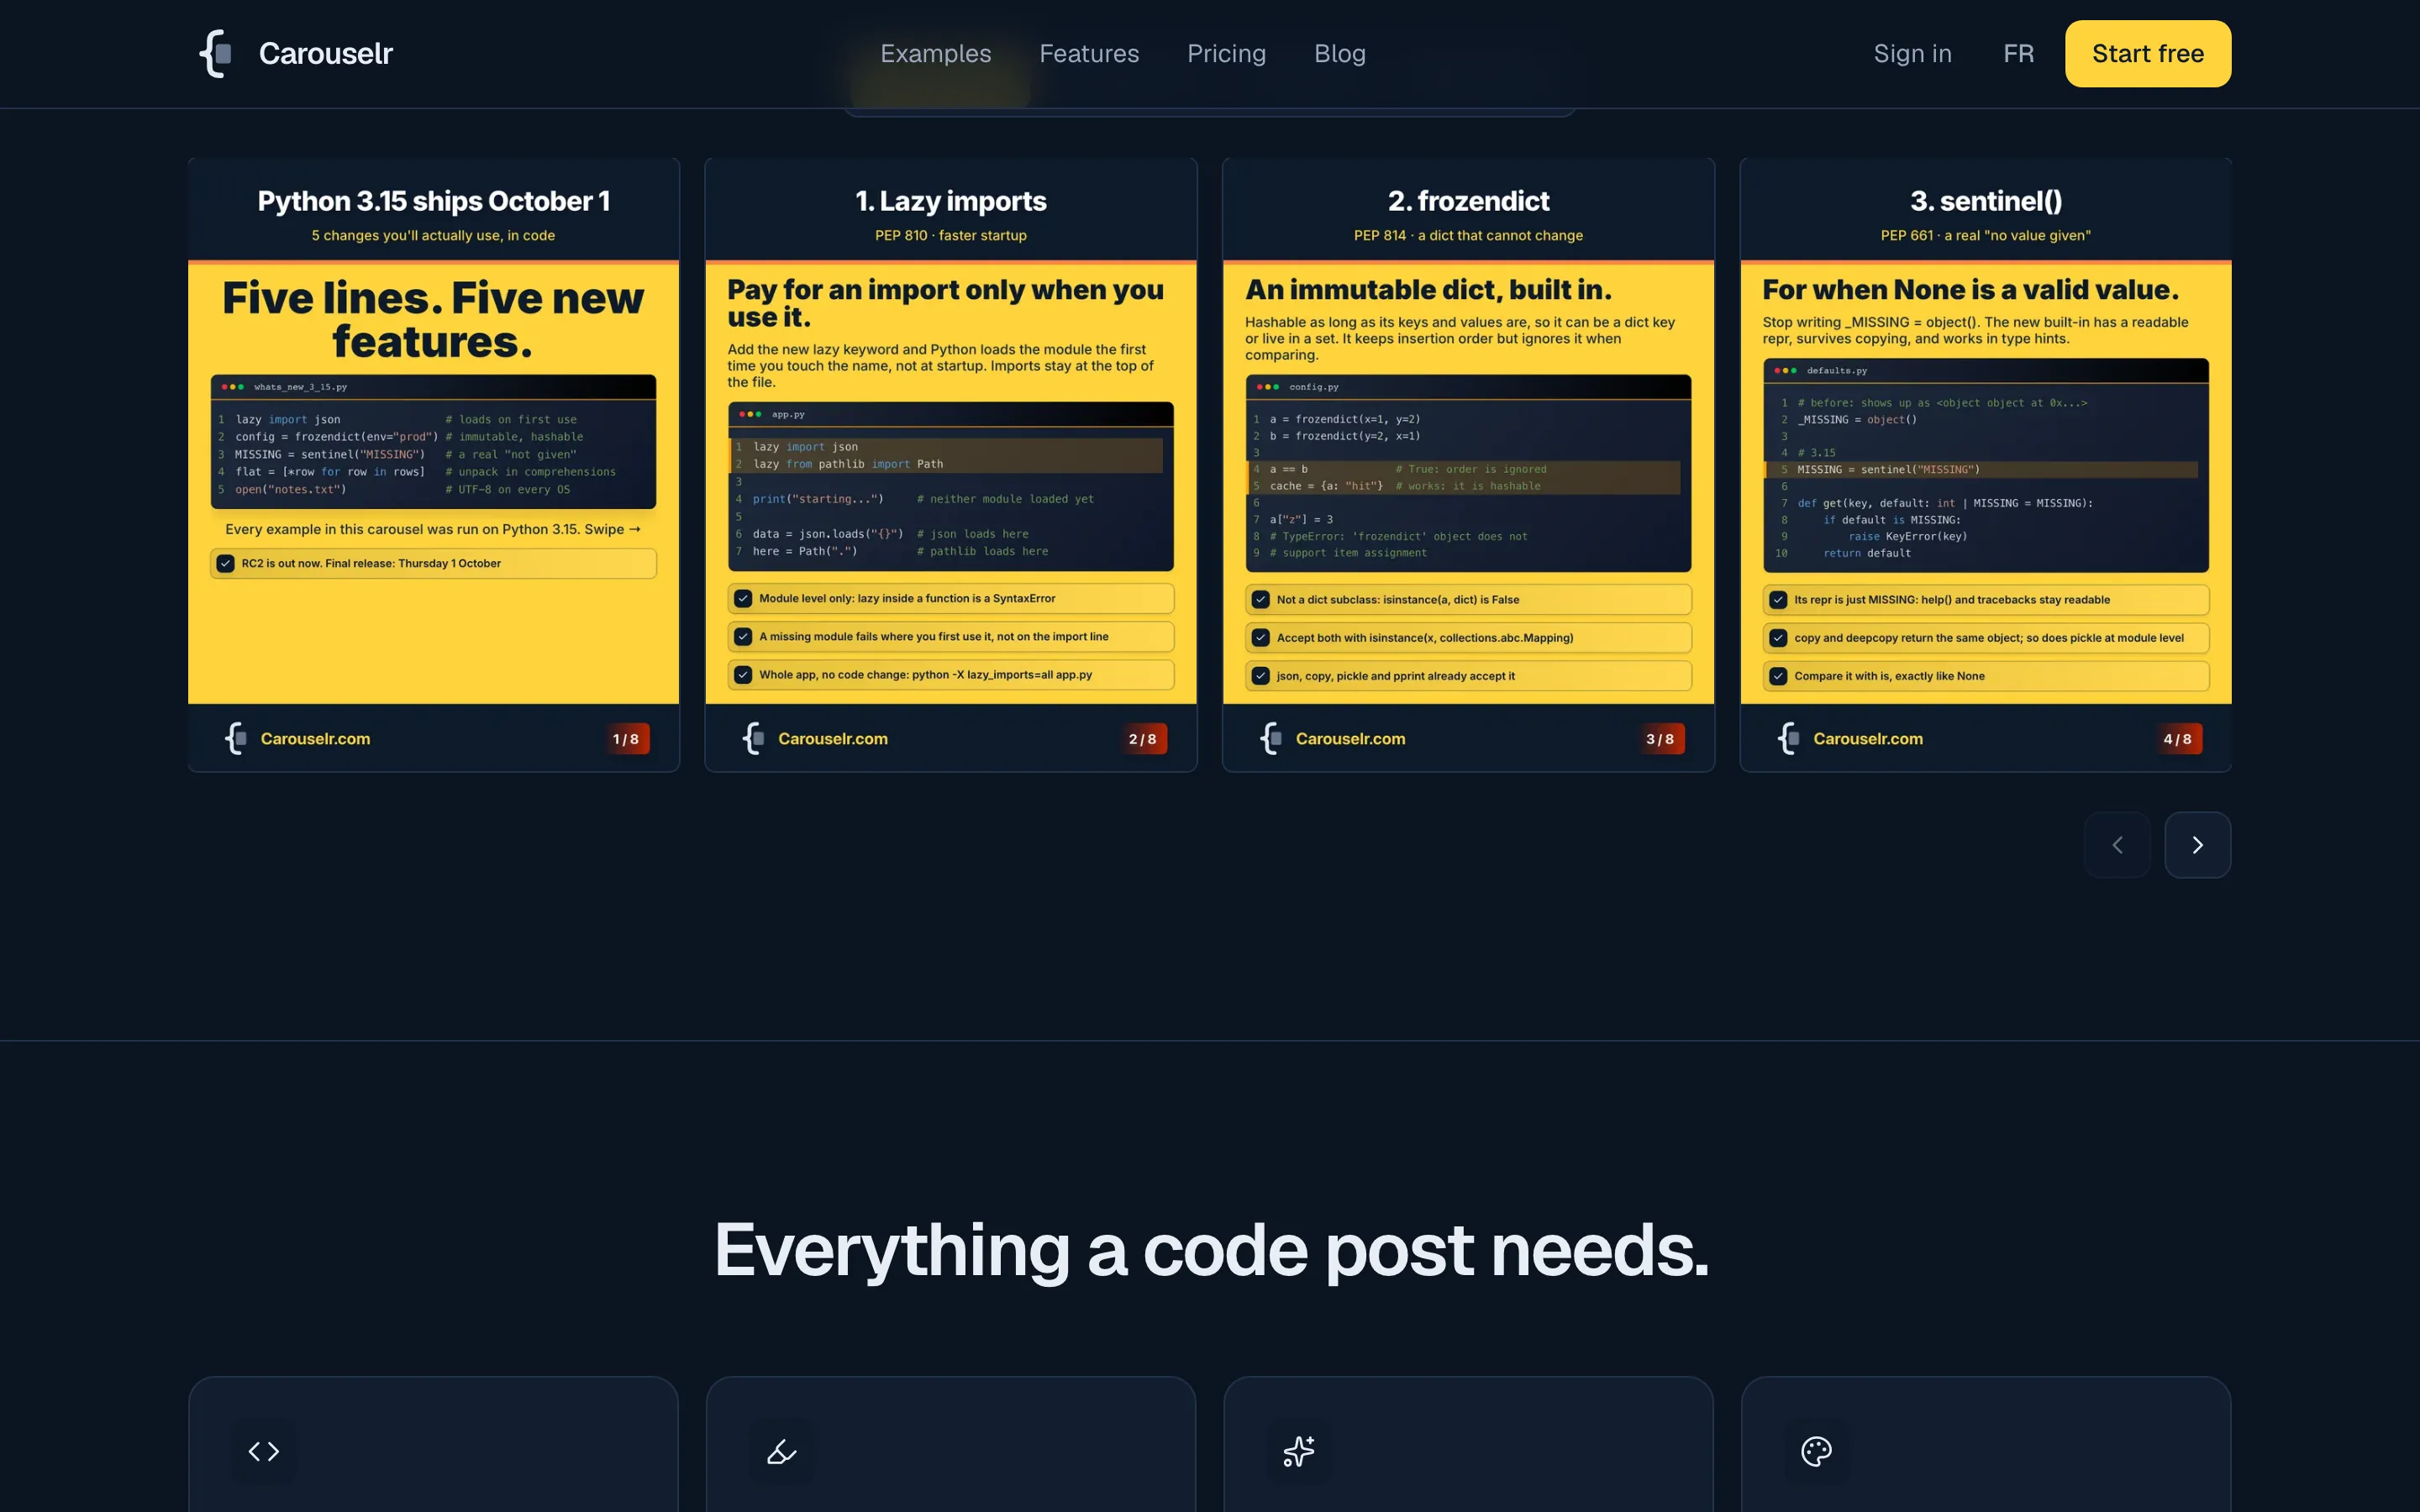Click the highlighter feature icon
2420x1512 pixels.
coord(782,1451)
